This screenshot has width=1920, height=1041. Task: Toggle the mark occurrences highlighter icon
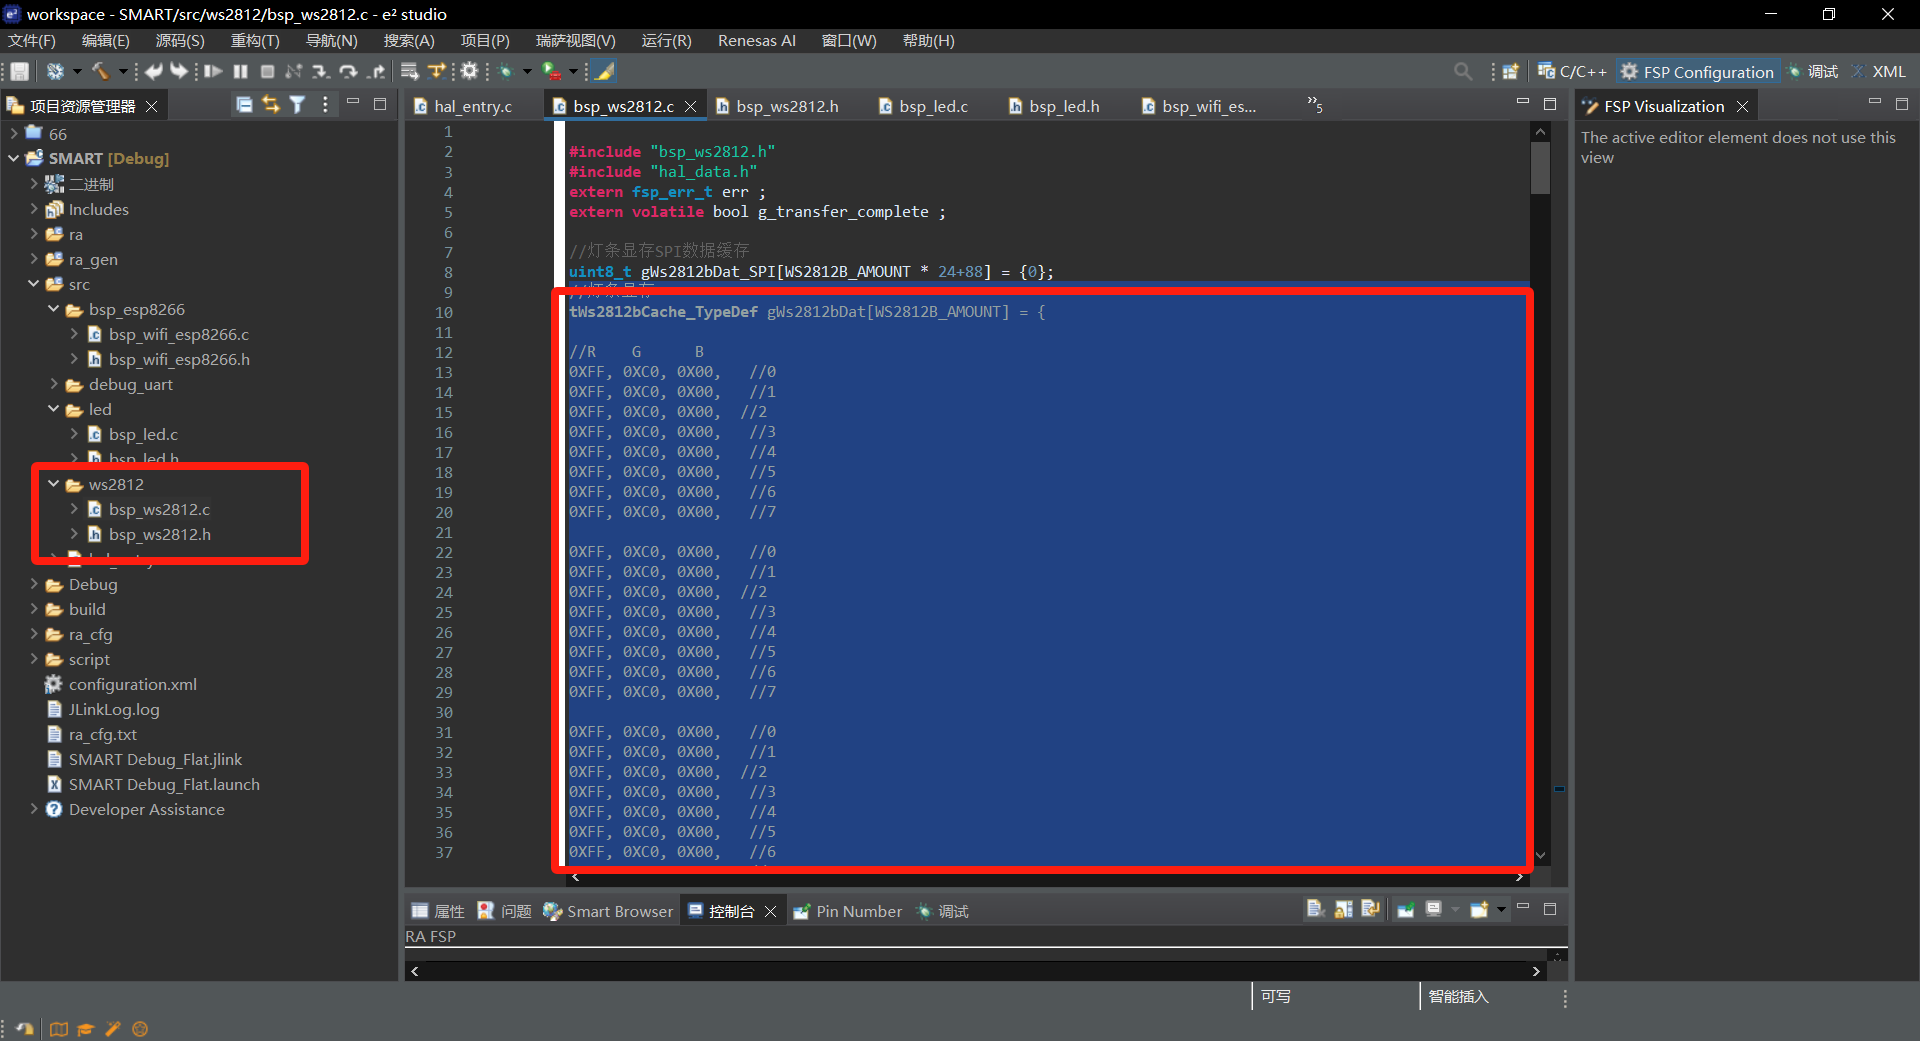604,71
